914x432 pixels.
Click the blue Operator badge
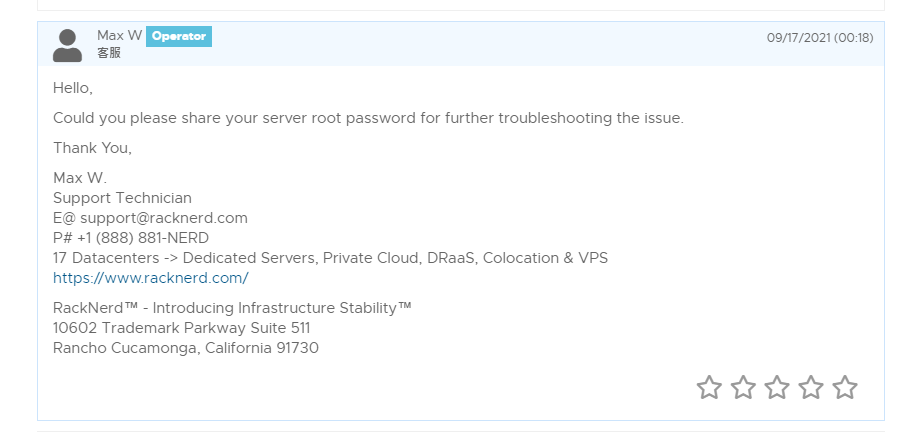pyautogui.click(x=179, y=36)
